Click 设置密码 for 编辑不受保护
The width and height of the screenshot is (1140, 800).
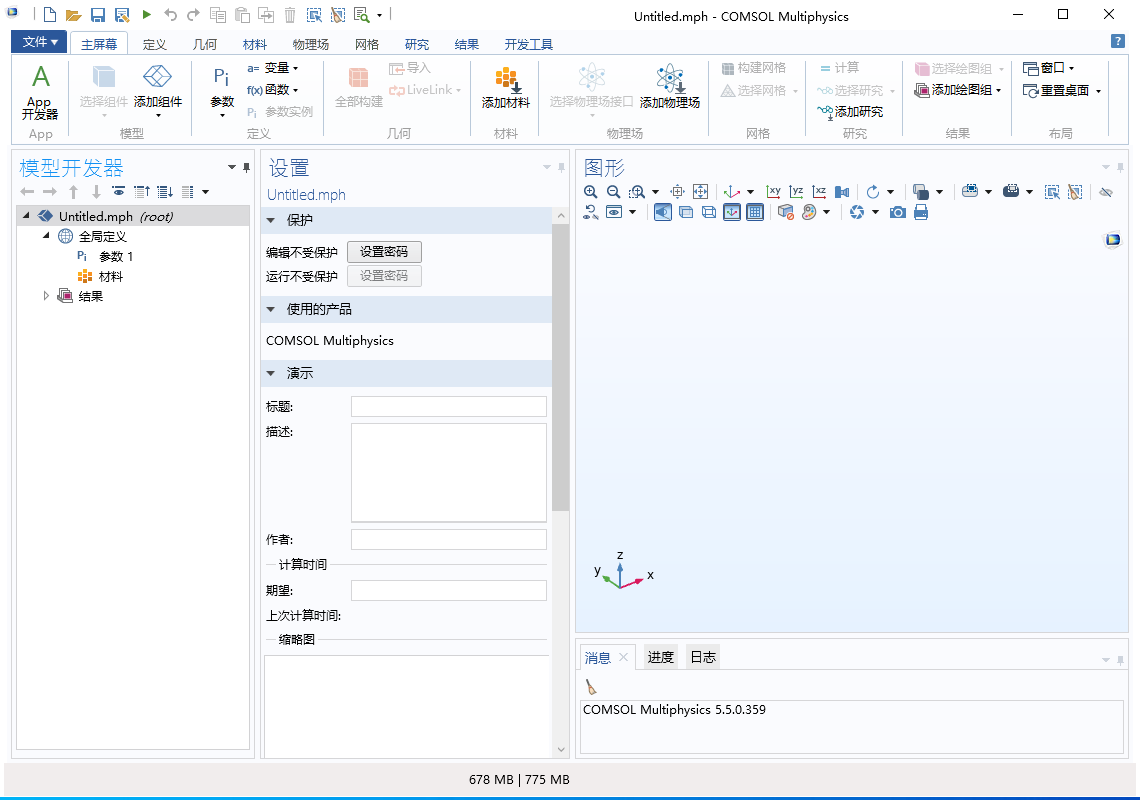[x=384, y=252]
